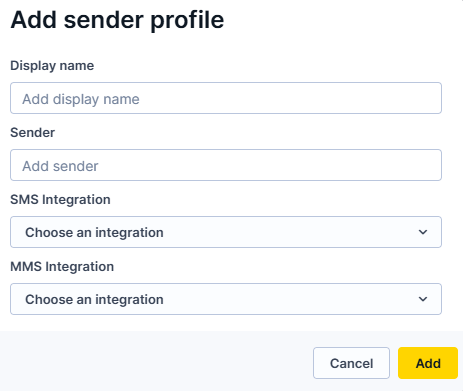The height and width of the screenshot is (391, 463).
Task: Select the SMS Integration label text
Action: (x=60, y=200)
